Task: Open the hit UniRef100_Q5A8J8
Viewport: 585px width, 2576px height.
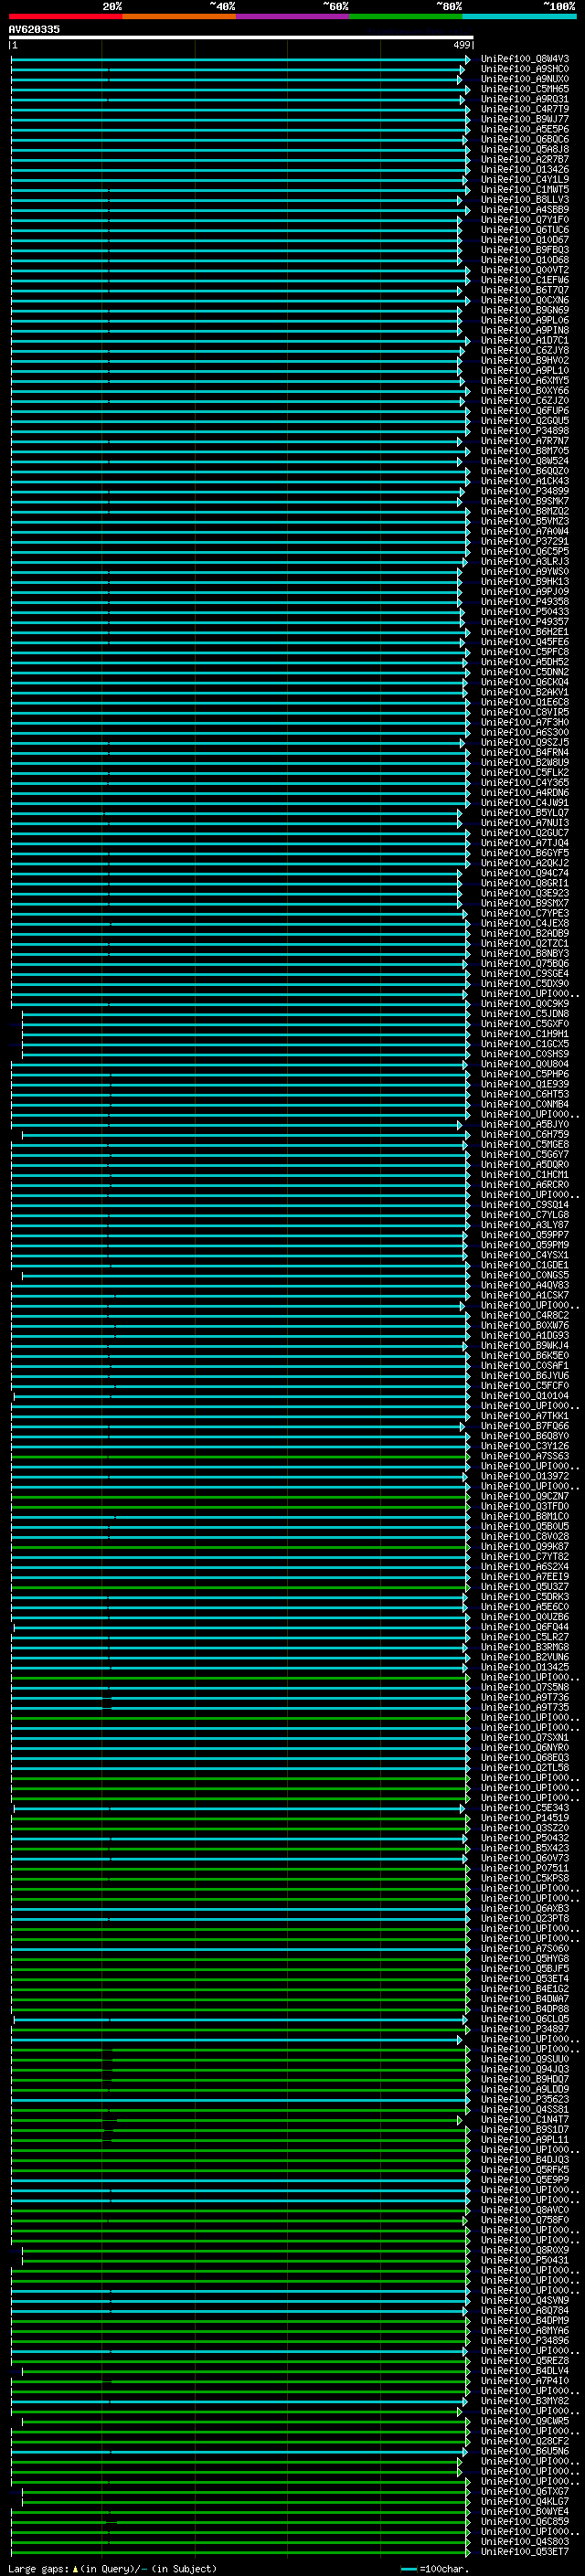Action: tap(525, 149)
